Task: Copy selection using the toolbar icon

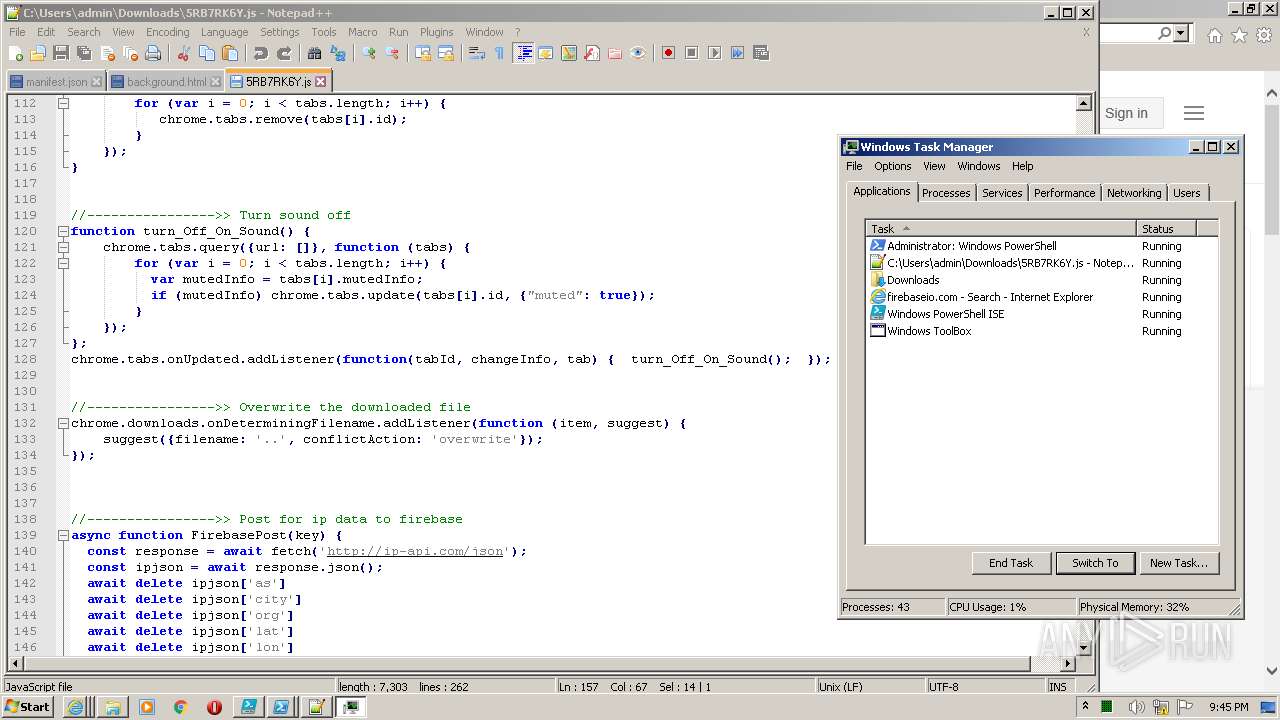Action: click(x=207, y=53)
